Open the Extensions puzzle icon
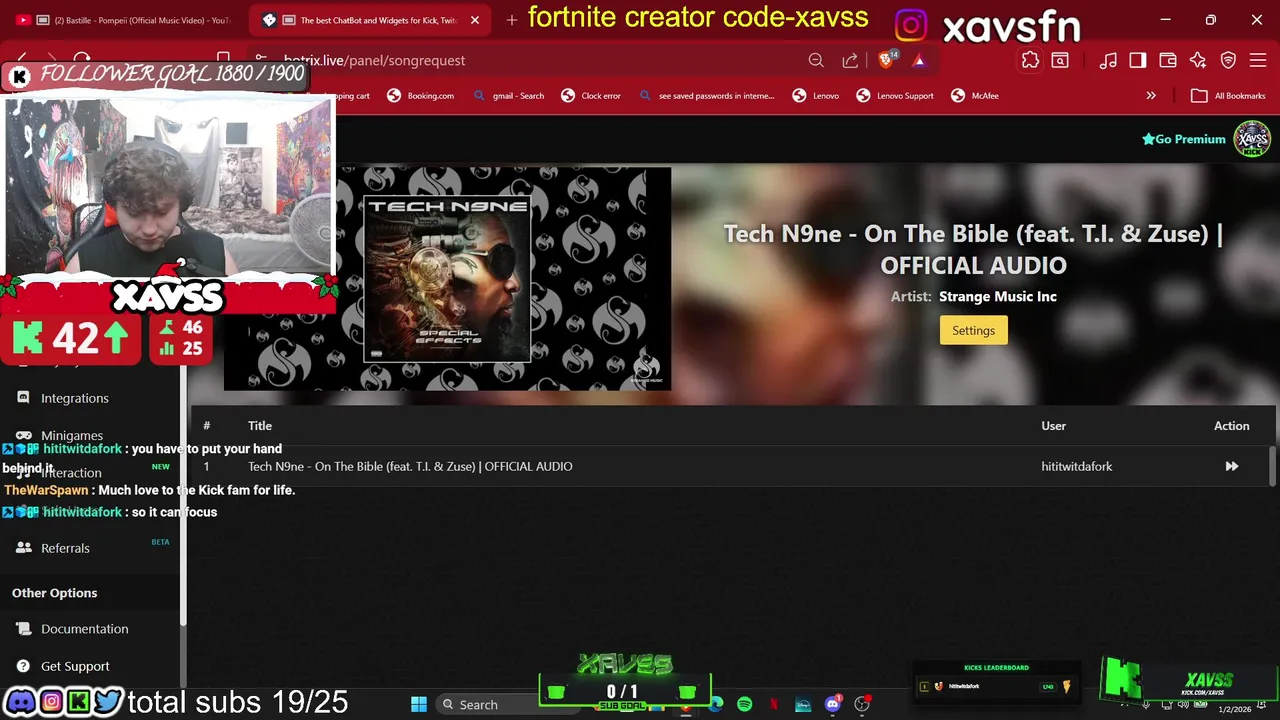 1030,60
